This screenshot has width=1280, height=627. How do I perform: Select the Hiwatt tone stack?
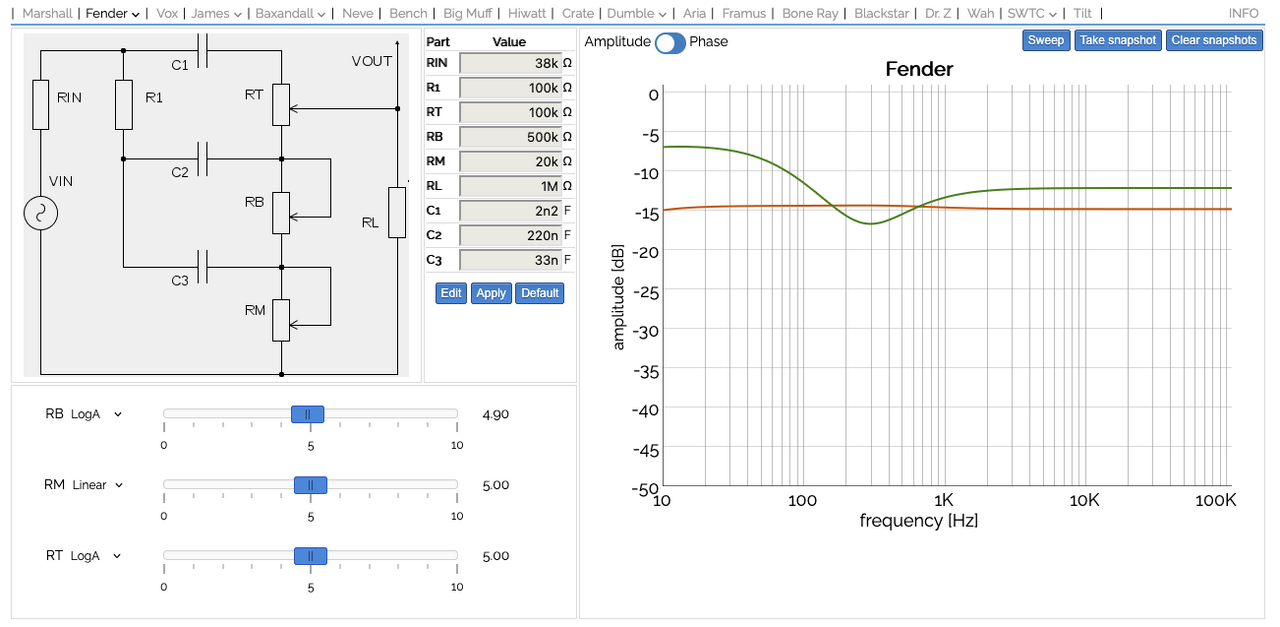pyautogui.click(x=527, y=14)
